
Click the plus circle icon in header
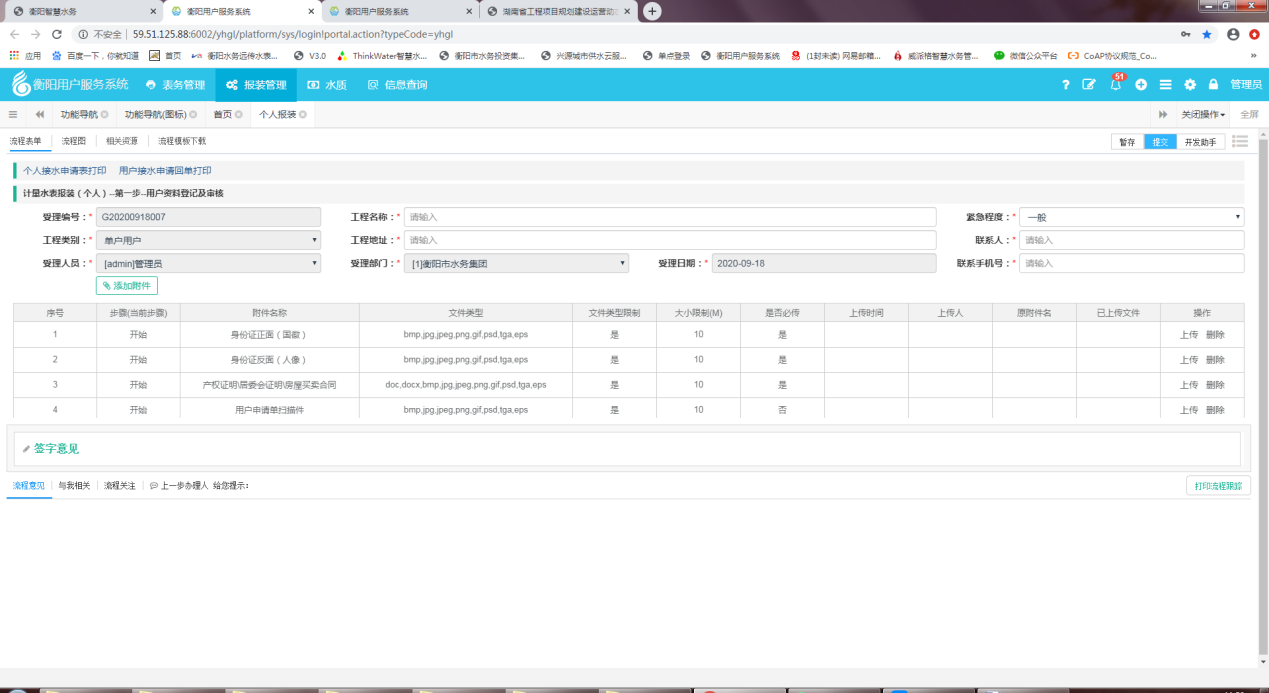click(1141, 85)
